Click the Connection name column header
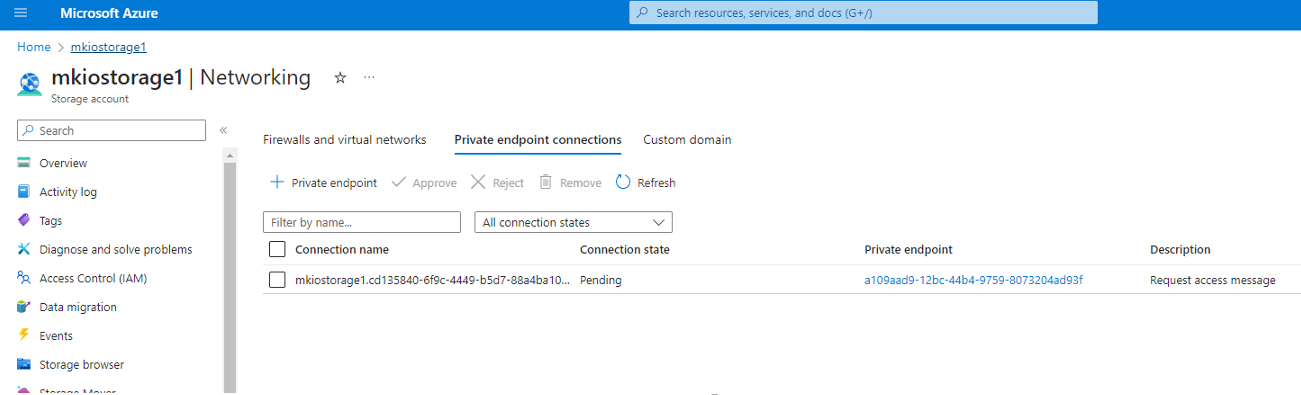This screenshot has height=395, width=1301. pyautogui.click(x=342, y=249)
